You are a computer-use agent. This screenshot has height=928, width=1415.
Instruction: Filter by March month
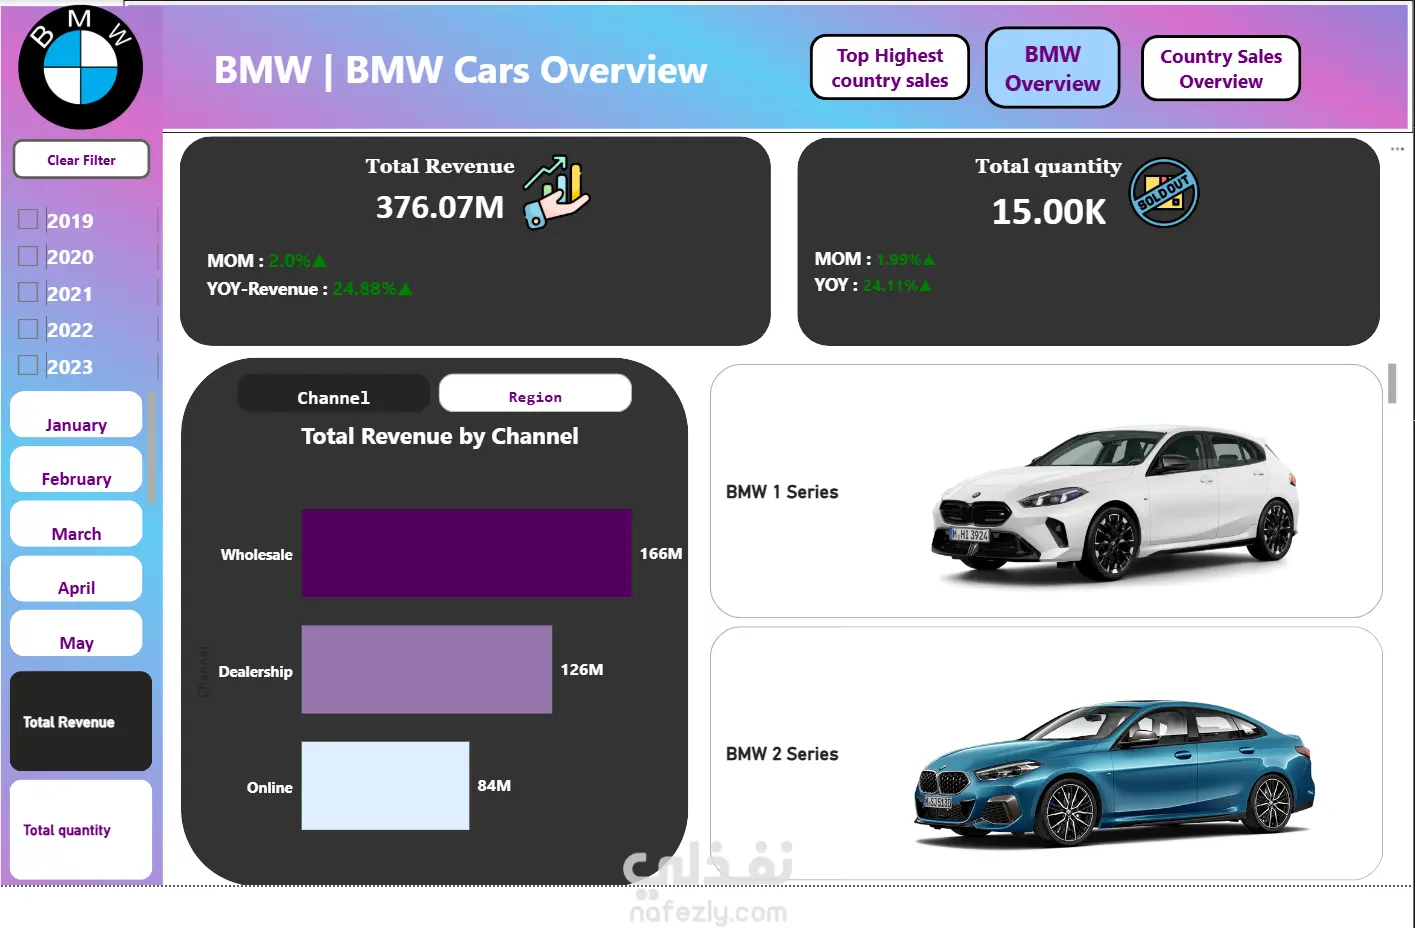(76, 524)
